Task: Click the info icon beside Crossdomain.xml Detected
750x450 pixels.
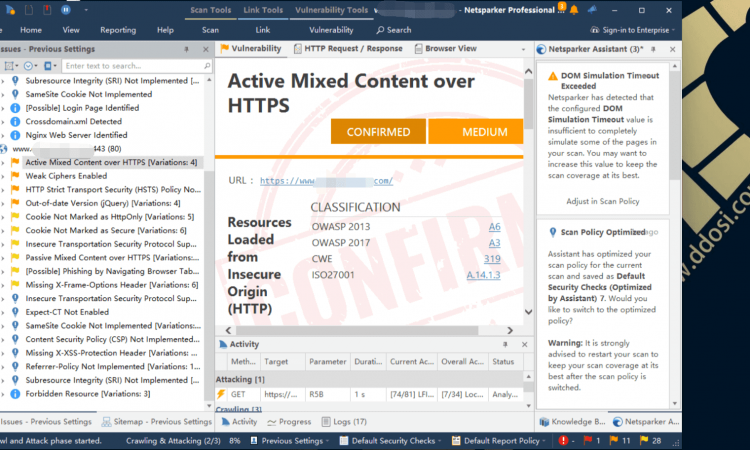Action: pyautogui.click(x=15, y=121)
